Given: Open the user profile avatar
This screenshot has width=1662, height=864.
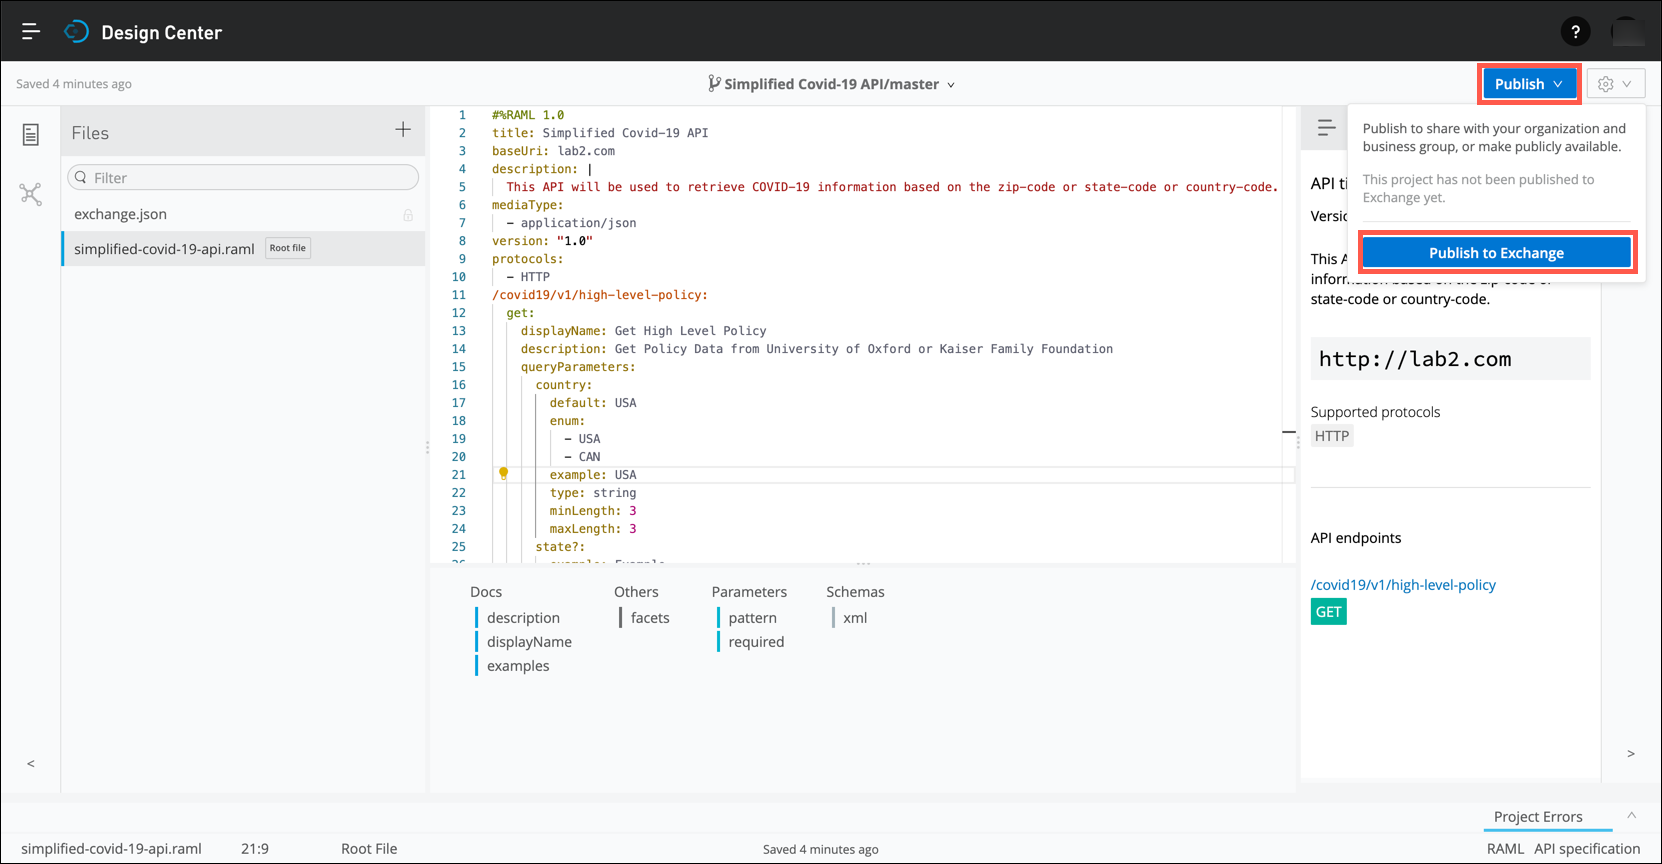Looking at the screenshot, I should coord(1627,32).
